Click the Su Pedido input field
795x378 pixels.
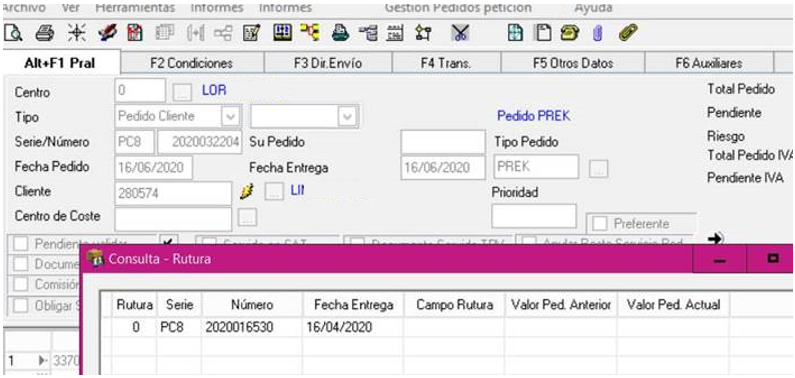click(x=443, y=142)
